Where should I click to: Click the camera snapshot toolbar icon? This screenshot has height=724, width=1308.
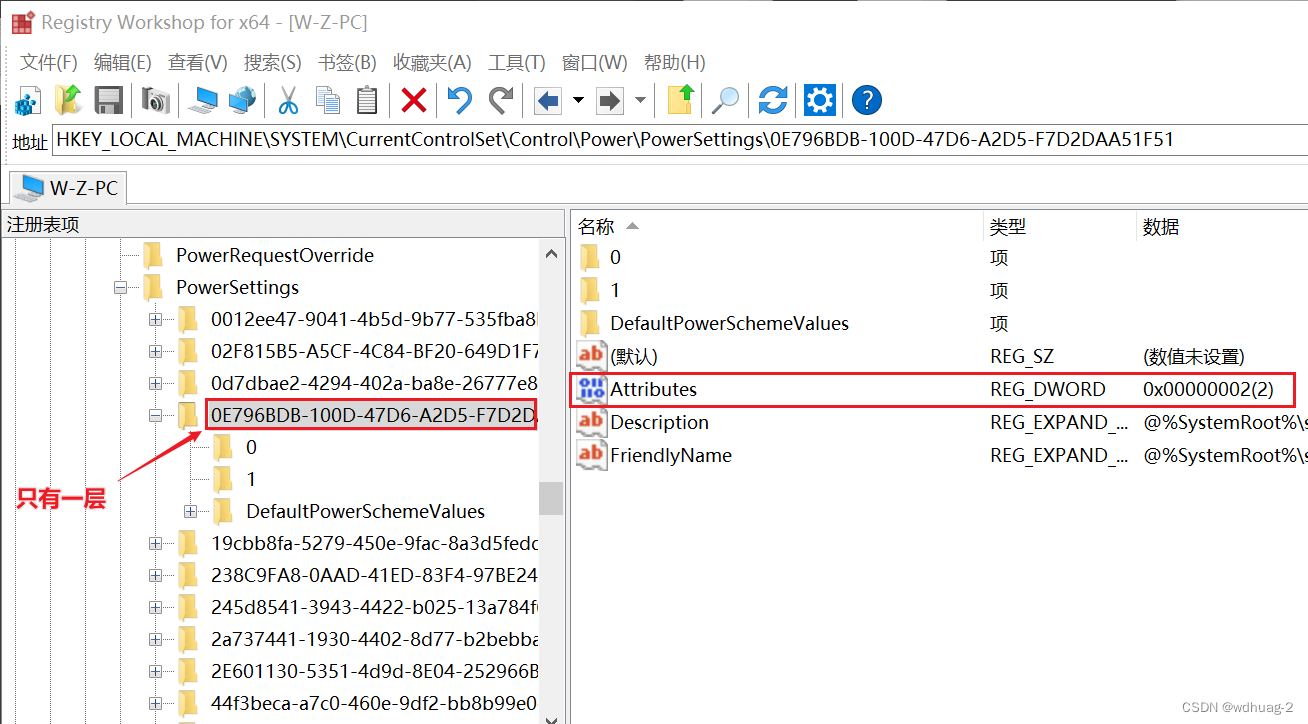pyautogui.click(x=156, y=100)
